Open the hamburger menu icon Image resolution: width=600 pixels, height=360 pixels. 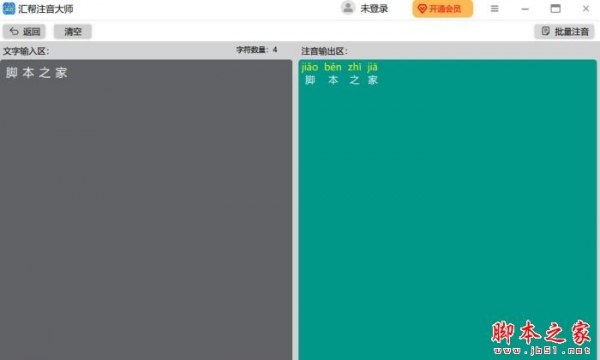click(494, 8)
